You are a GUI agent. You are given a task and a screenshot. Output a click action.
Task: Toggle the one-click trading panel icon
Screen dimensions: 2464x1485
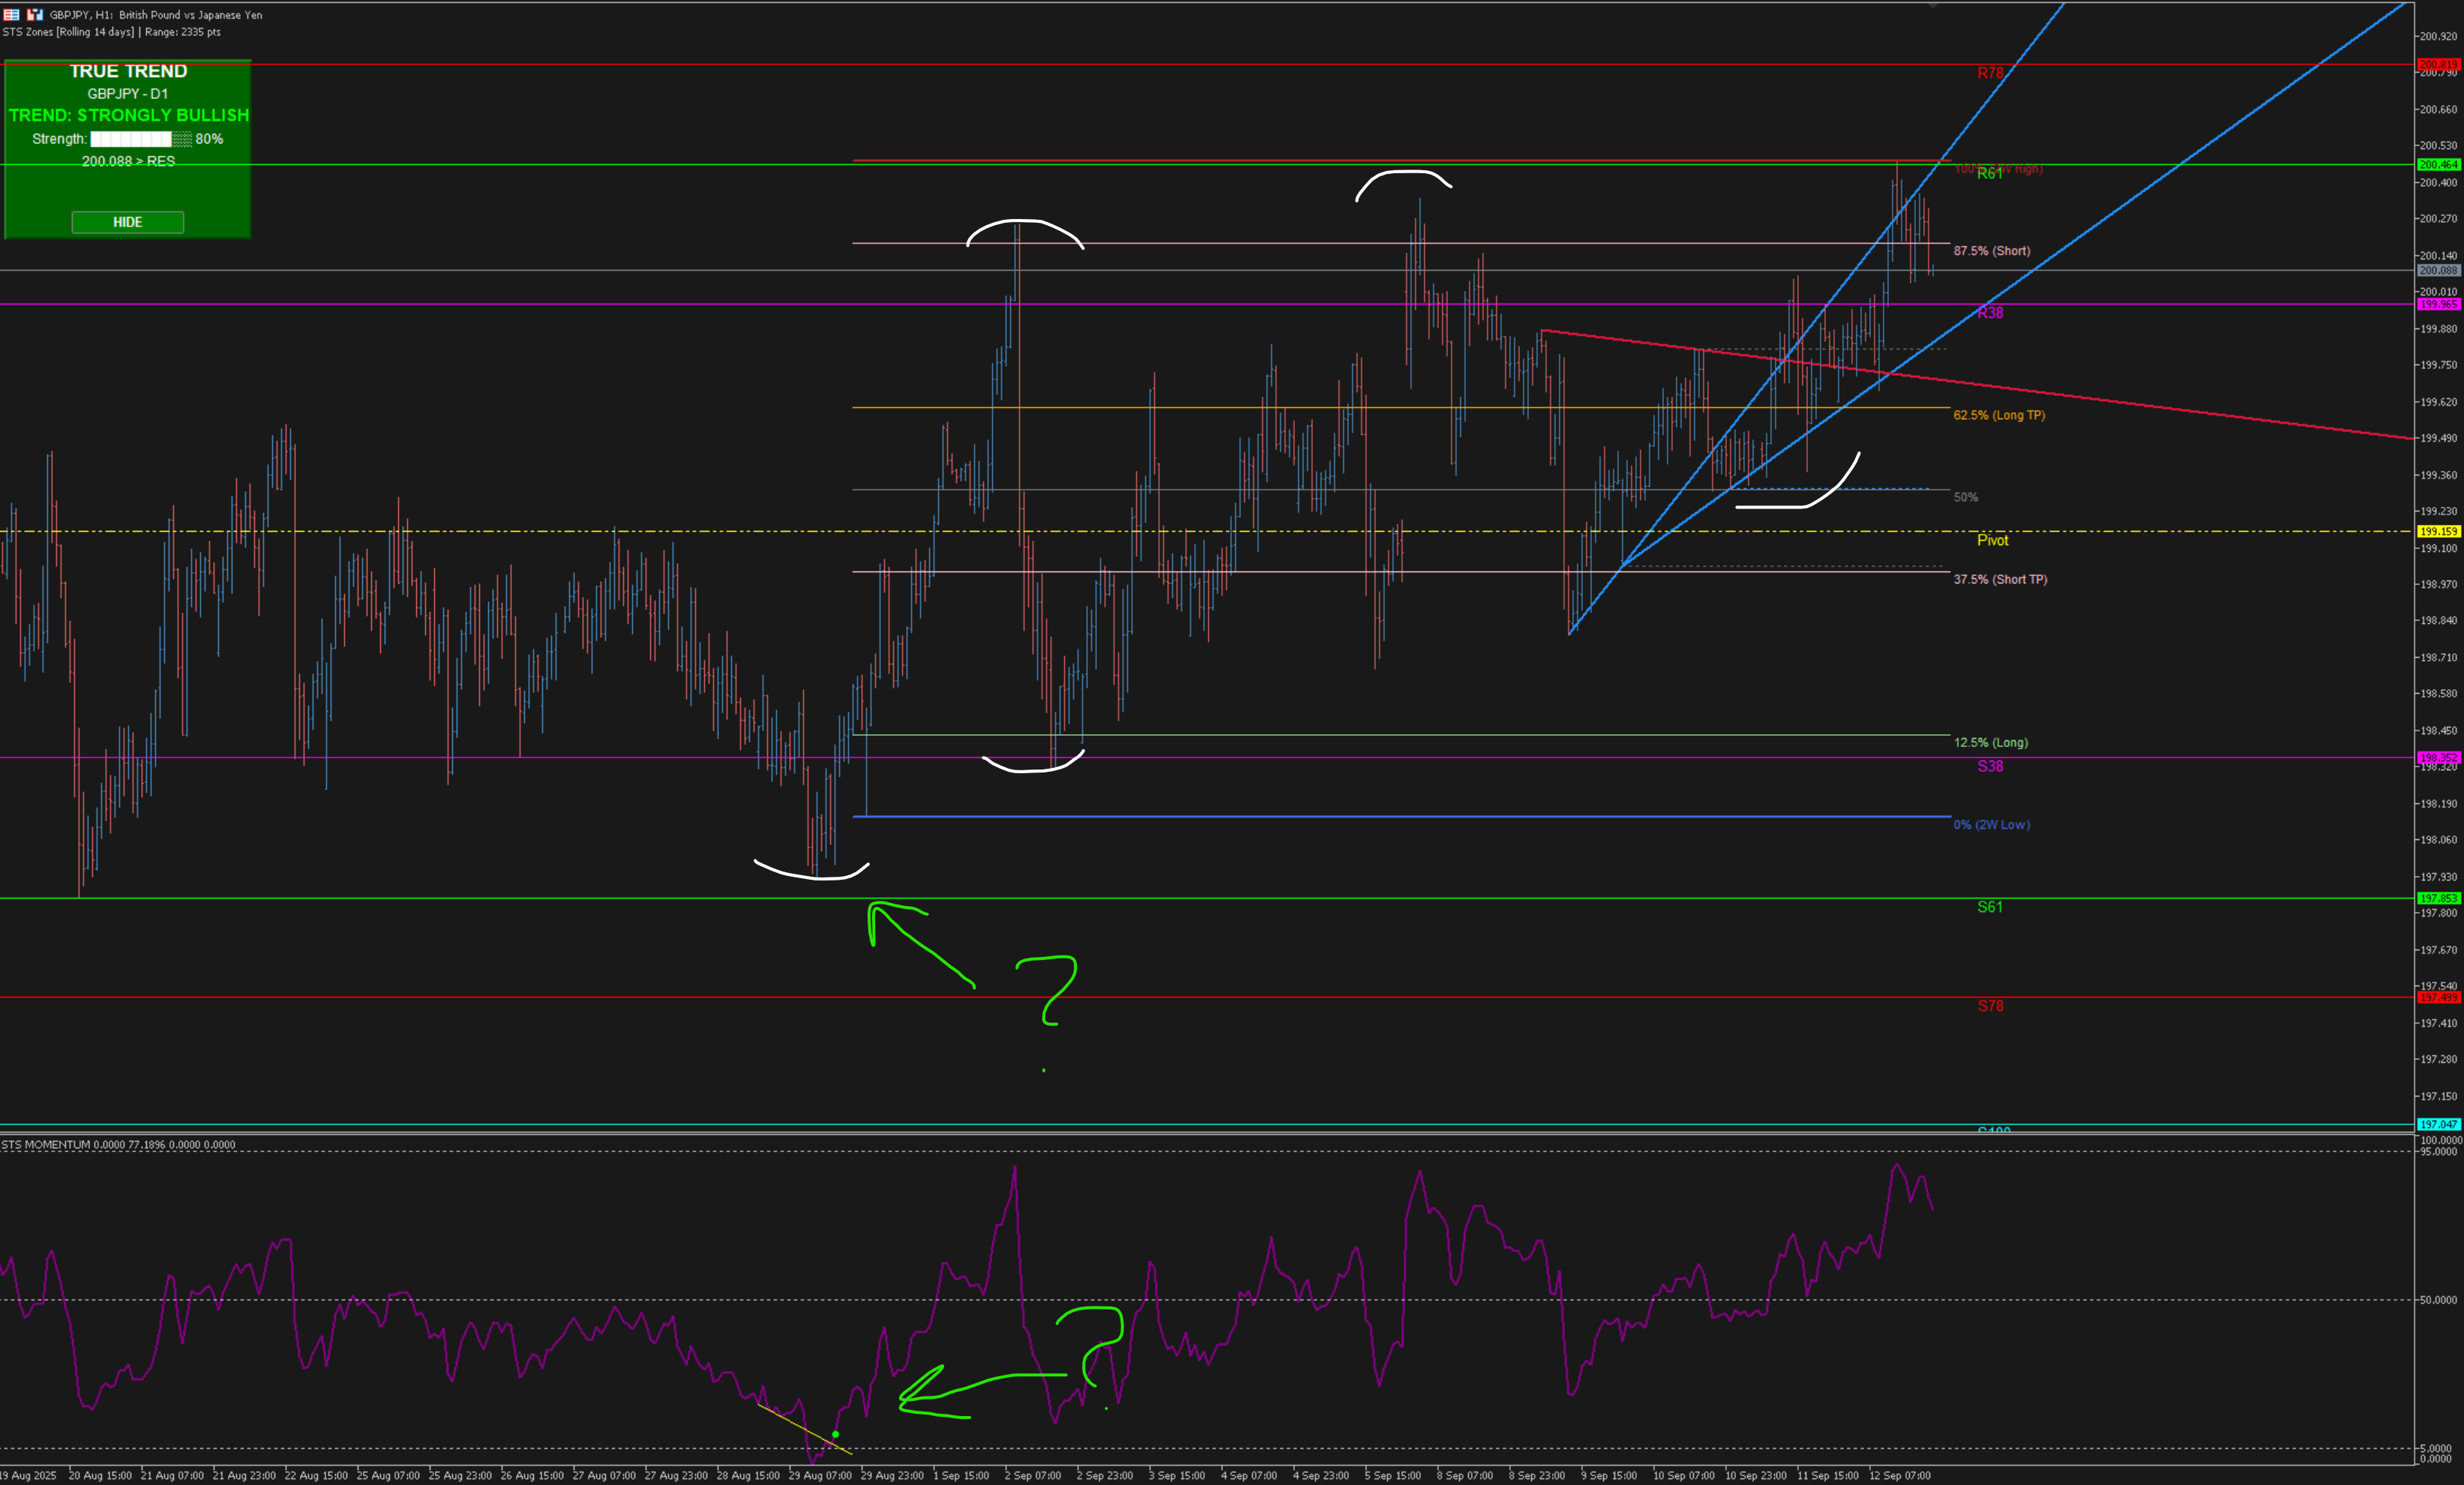(35, 14)
